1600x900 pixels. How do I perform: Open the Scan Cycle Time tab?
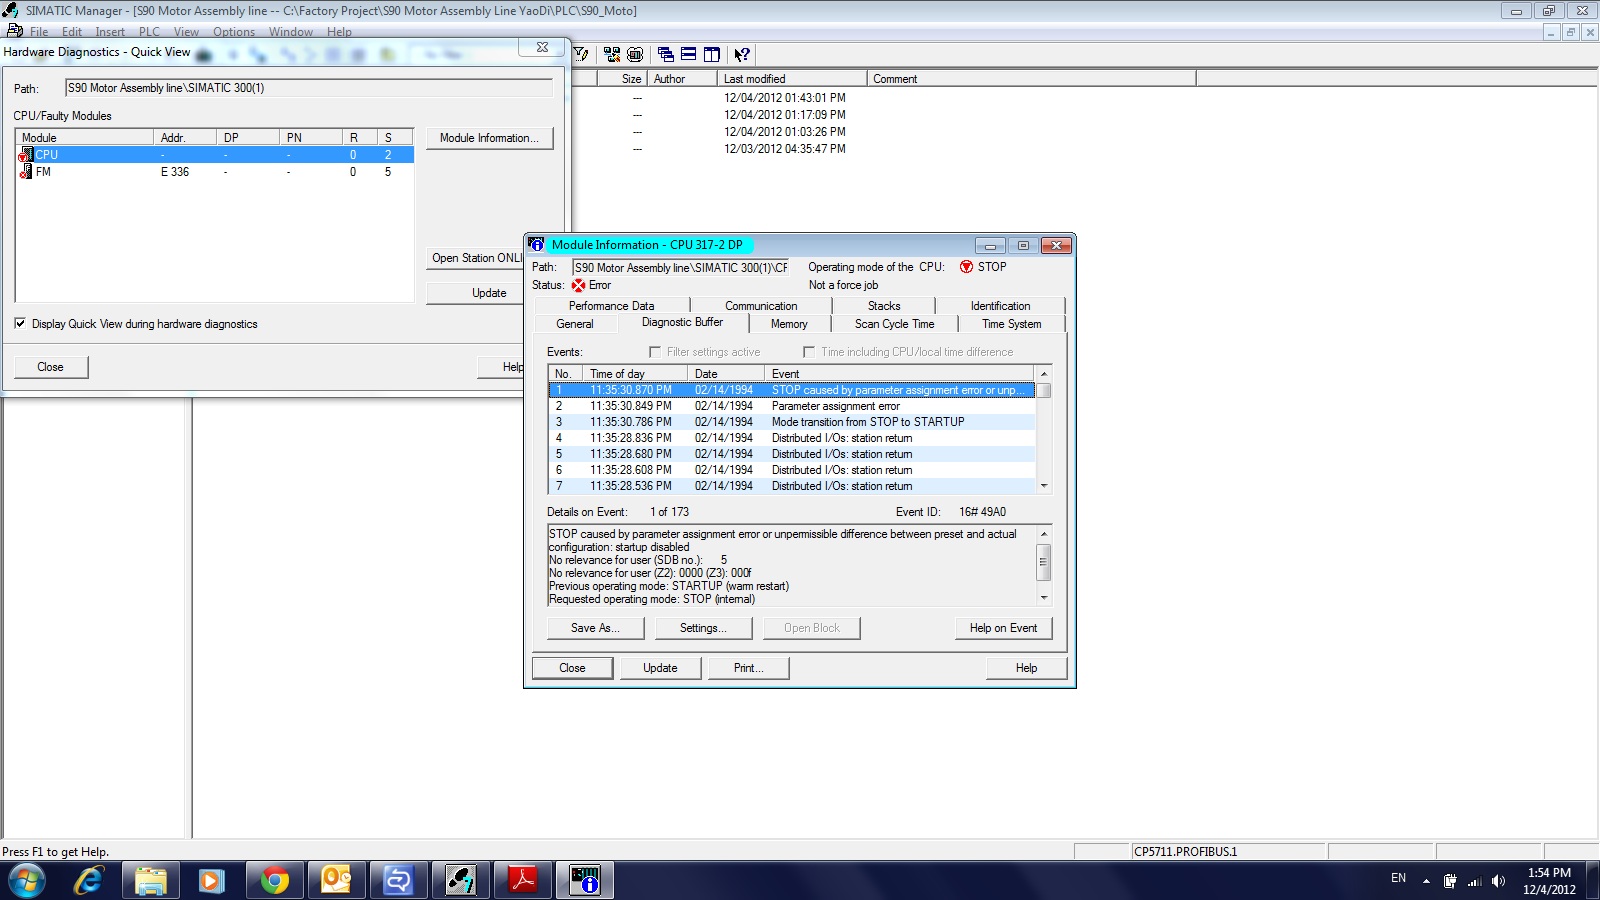[895, 324]
